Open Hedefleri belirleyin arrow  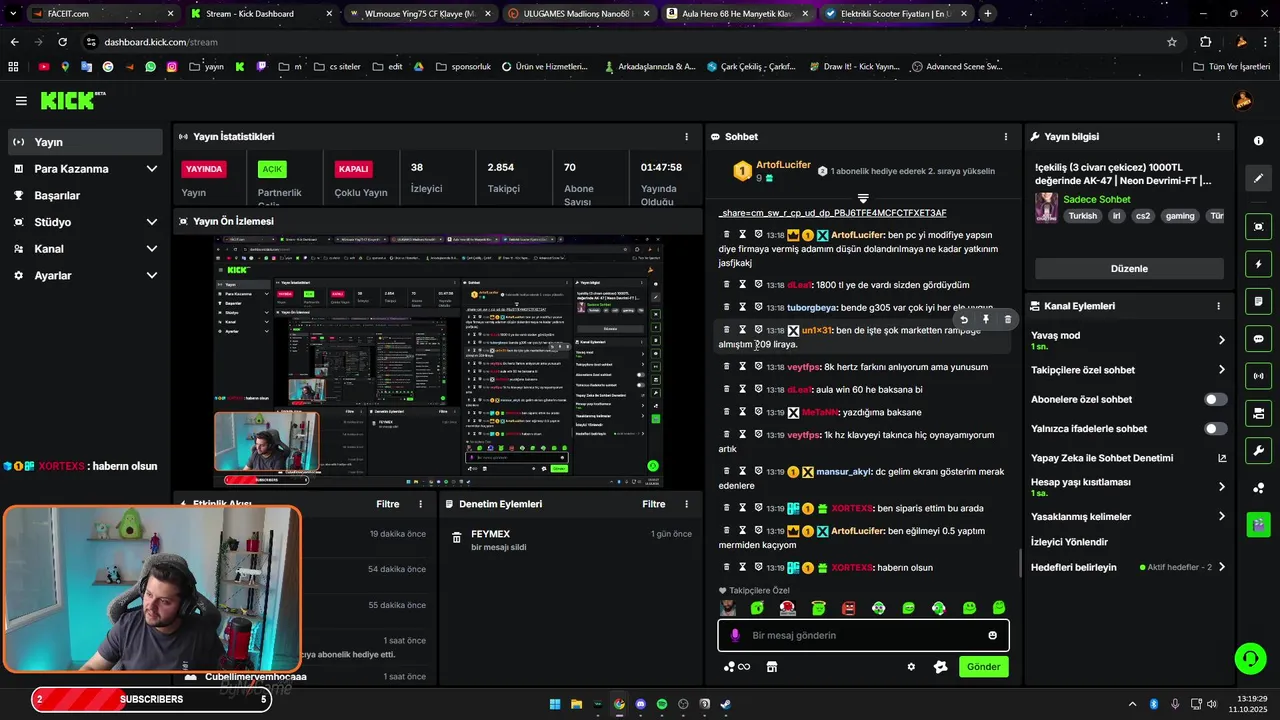[1221, 567]
